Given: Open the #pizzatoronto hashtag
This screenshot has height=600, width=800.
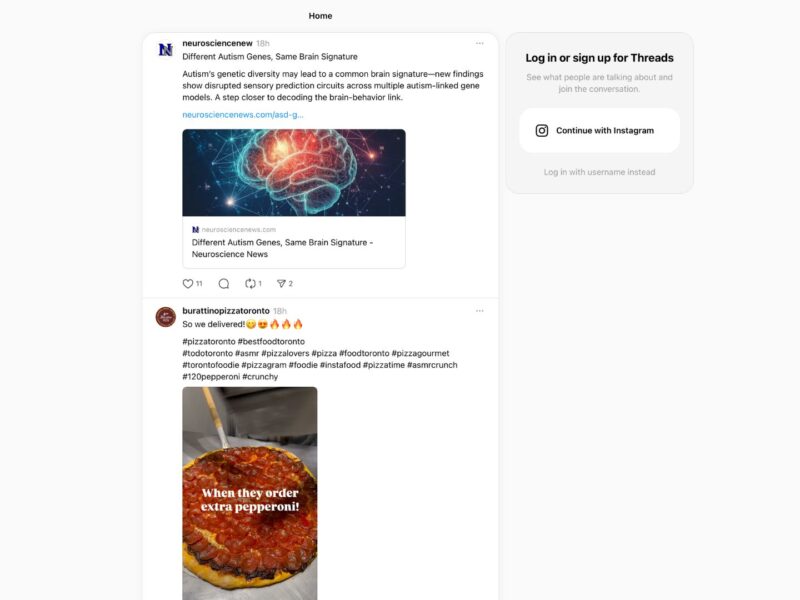Looking at the screenshot, I should (x=209, y=341).
